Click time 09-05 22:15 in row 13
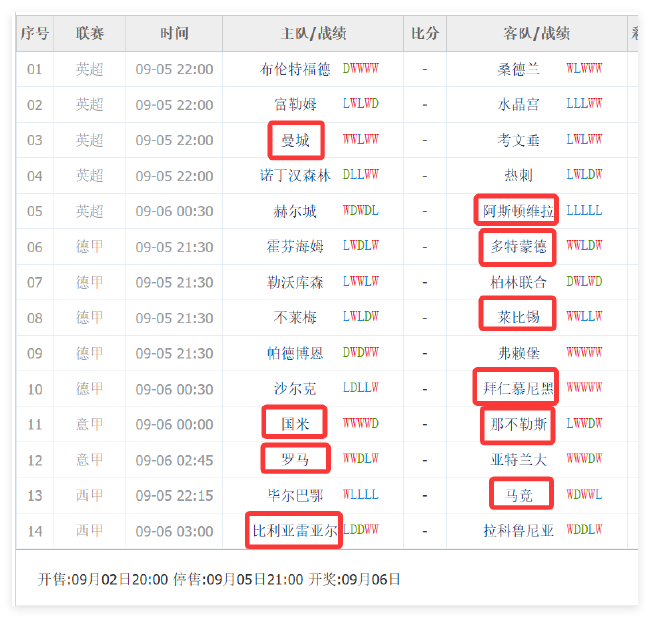Viewport: 650px width, 618px height. (174, 496)
